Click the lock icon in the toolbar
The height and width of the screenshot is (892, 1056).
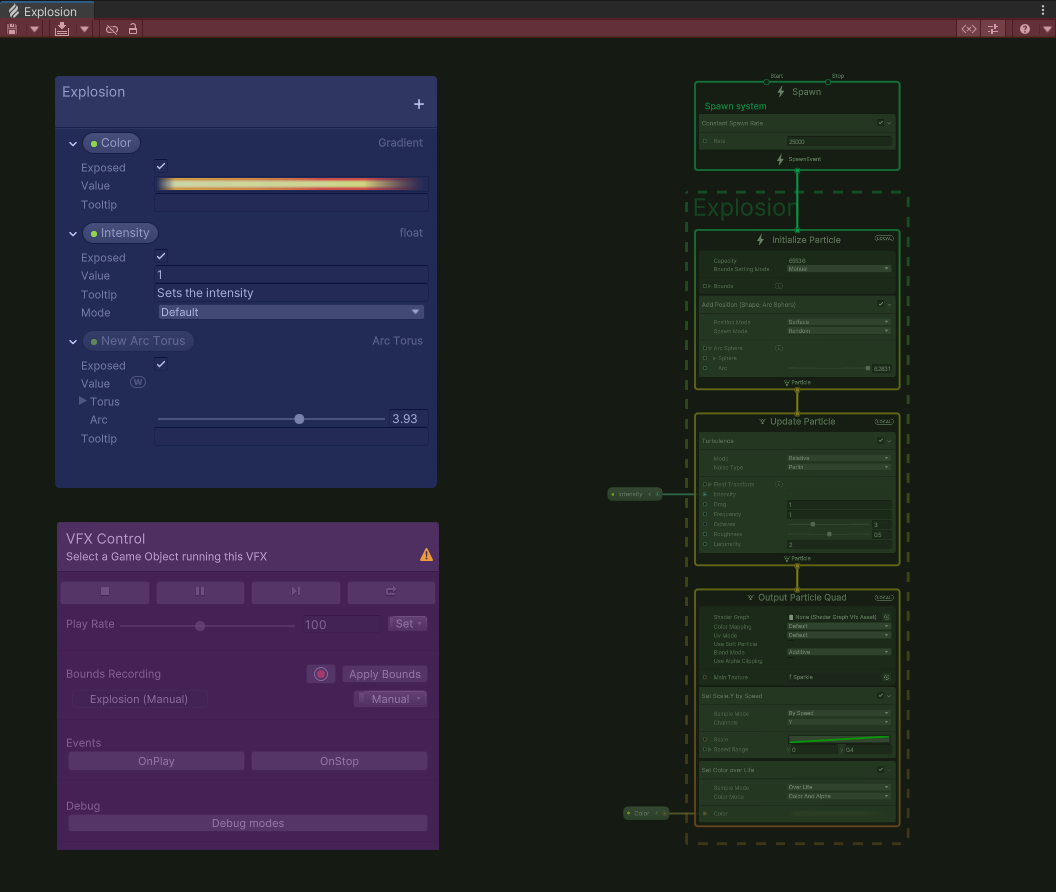coord(133,28)
